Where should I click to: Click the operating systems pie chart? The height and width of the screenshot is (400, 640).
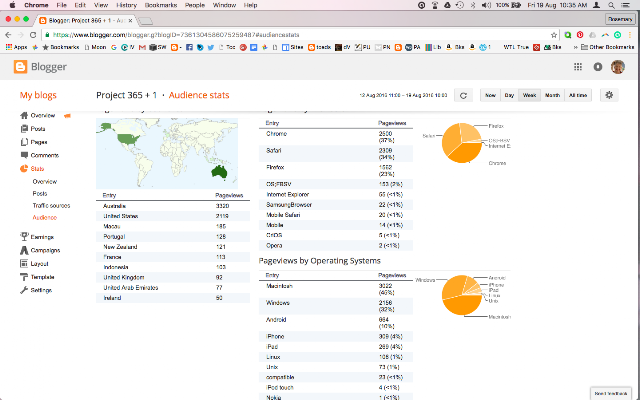tap(462, 295)
